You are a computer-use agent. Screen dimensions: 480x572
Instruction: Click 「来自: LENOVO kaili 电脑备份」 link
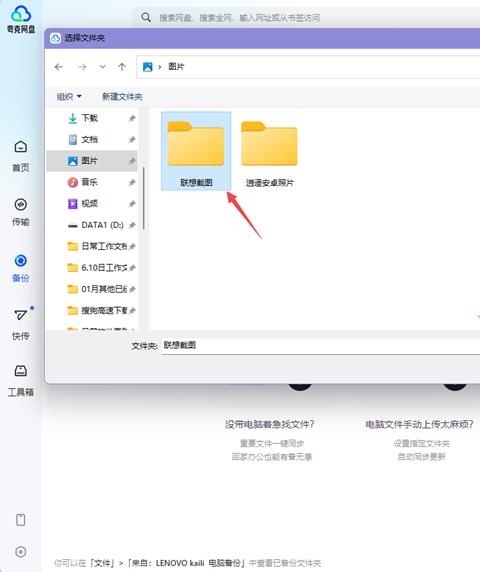pos(186,563)
